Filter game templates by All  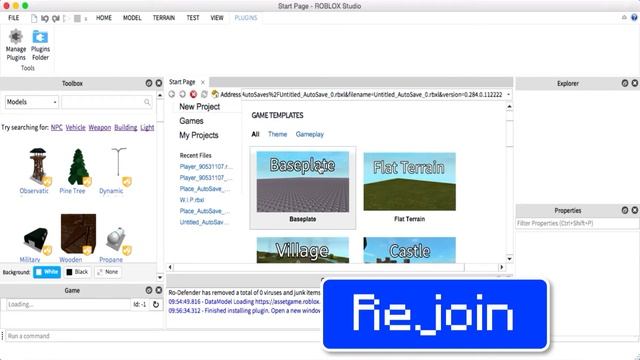[x=256, y=134]
